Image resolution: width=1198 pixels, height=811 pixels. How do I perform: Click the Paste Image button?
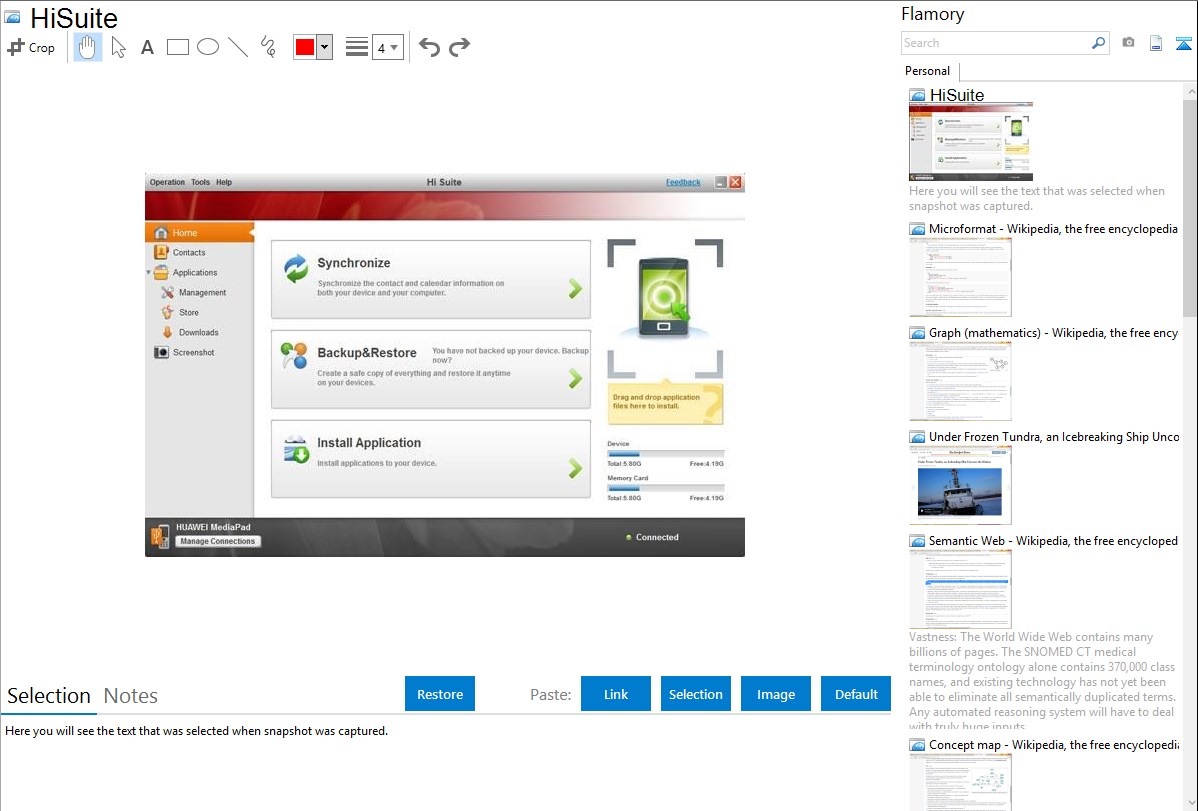[775, 694]
